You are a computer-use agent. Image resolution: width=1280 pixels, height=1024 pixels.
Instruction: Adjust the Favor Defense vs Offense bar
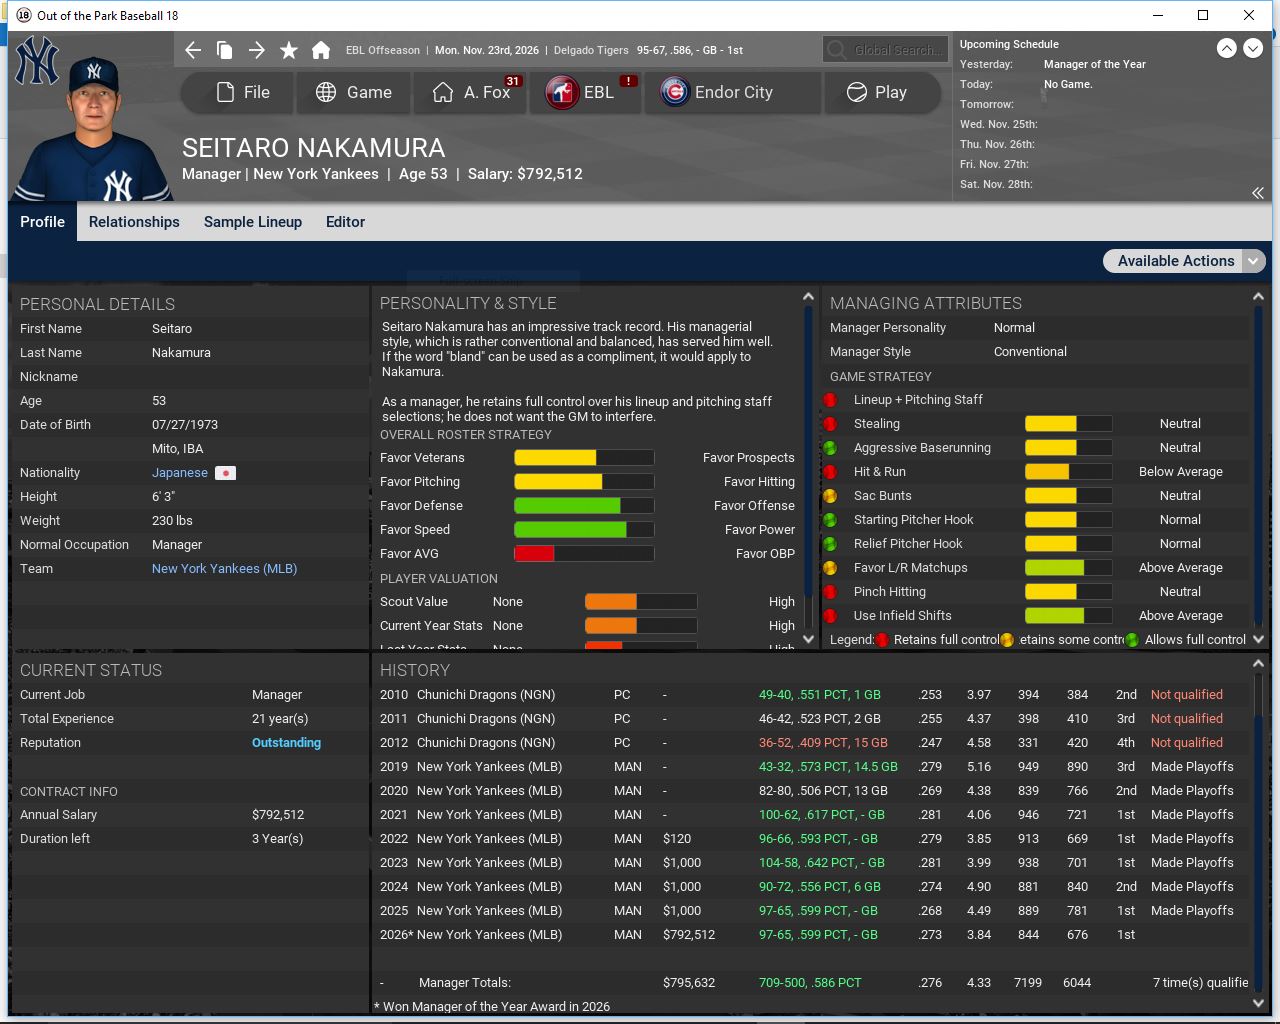pos(584,506)
